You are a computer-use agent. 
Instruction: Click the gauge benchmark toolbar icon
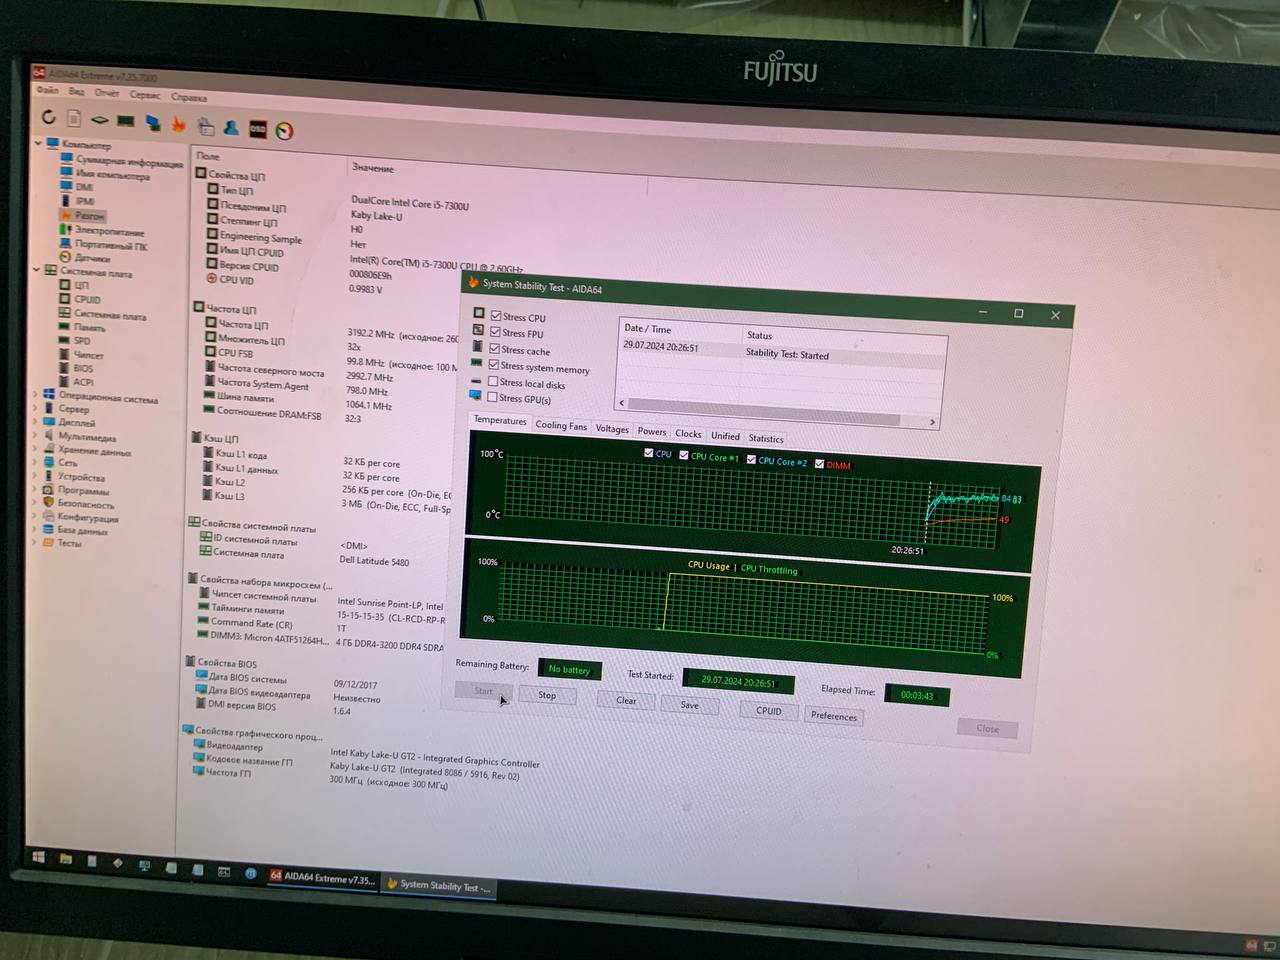click(x=284, y=131)
